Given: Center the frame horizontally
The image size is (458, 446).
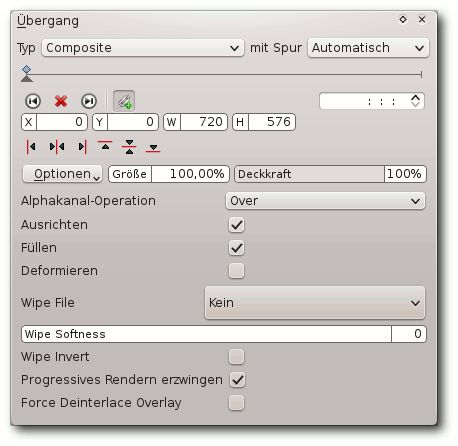Looking at the screenshot, I should click(x=57, y=147).
